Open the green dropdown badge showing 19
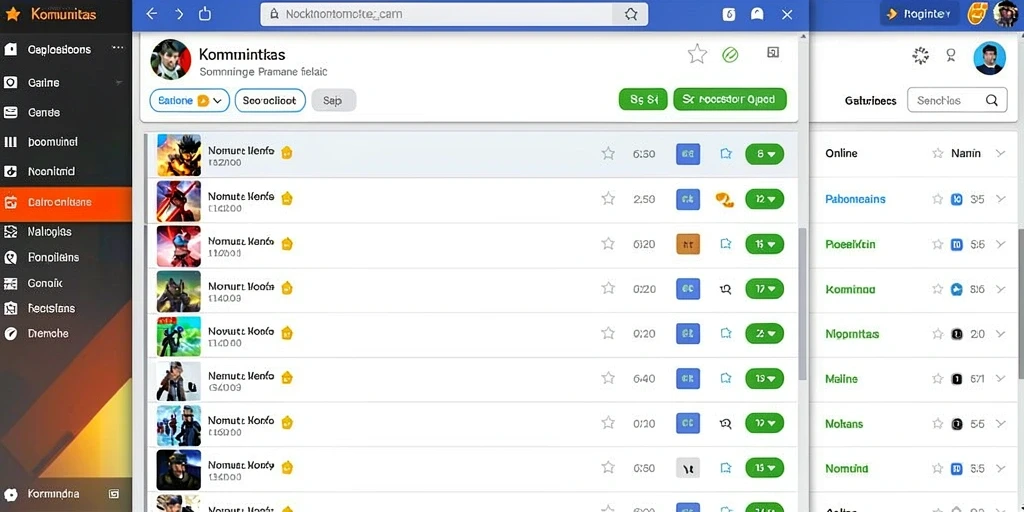 click(764, 378)
